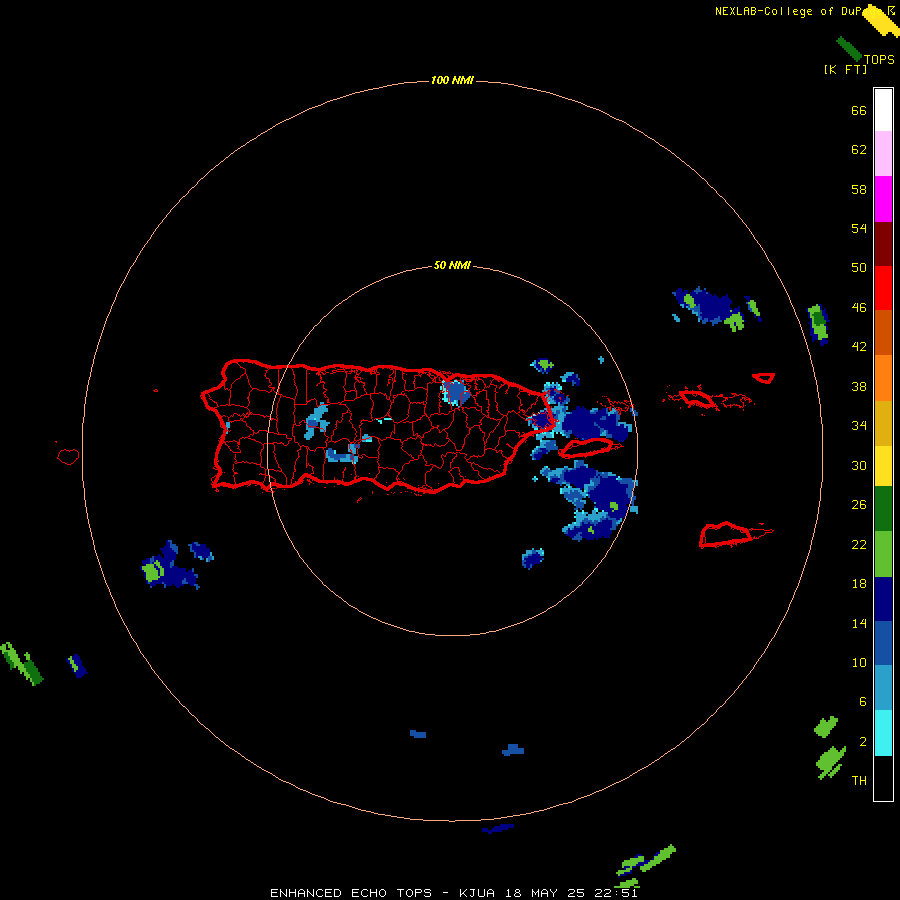The width and height of the screenshot is (900, 900).
Task: Click the 14 legend value
Action: pos(859,623)
